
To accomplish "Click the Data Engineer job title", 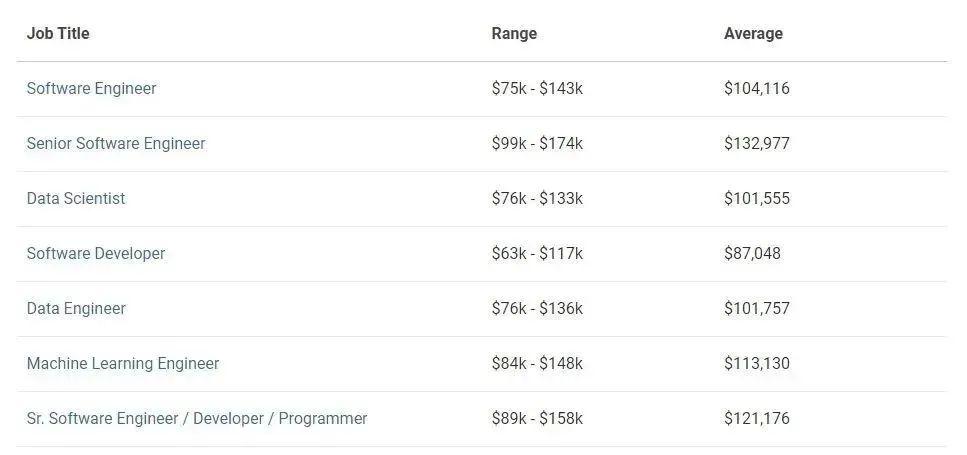I will coord(76,309).
